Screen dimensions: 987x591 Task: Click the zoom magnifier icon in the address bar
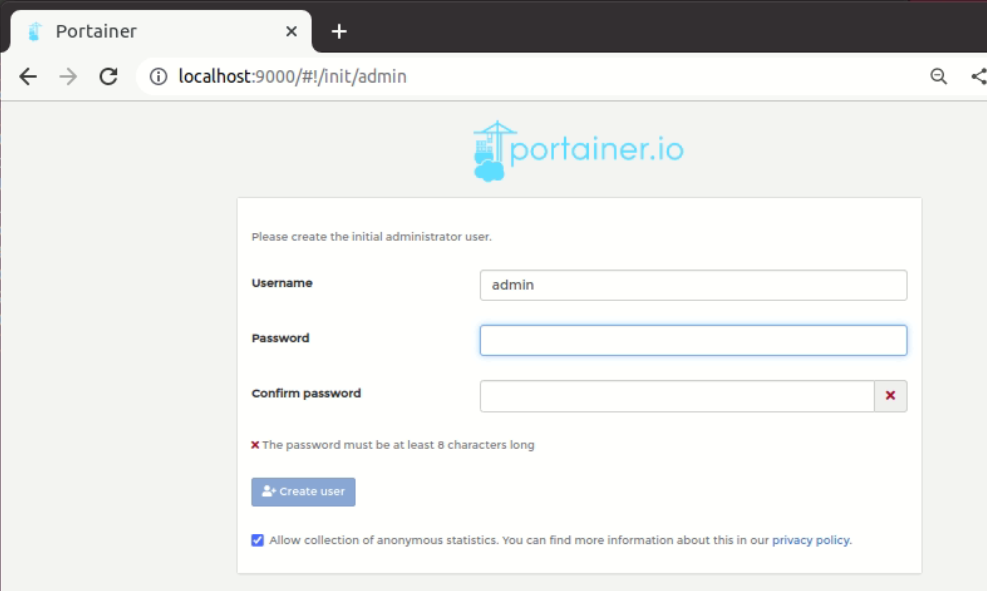[x=938, y=76]
